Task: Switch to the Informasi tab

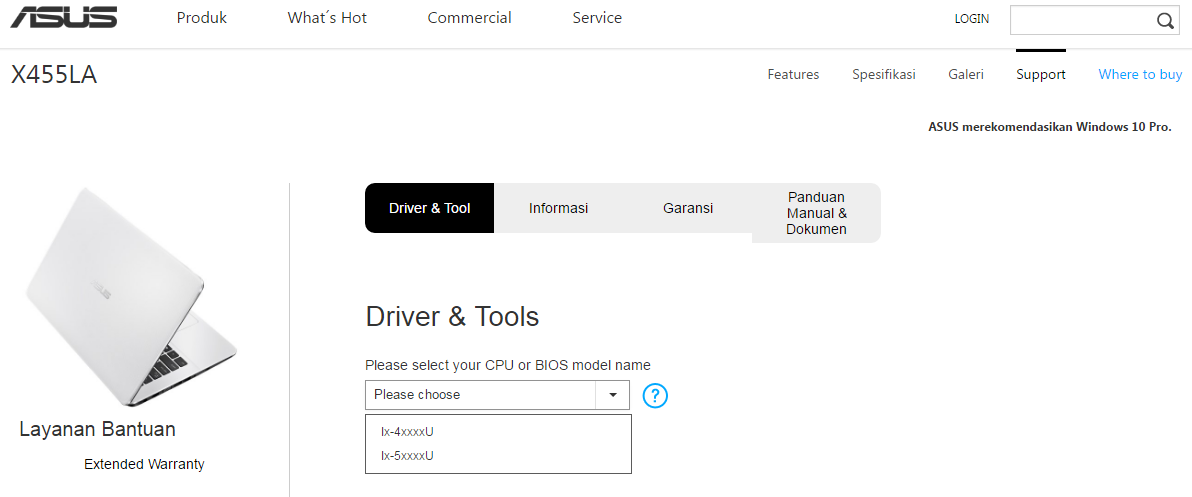Action: coord(558,208)
